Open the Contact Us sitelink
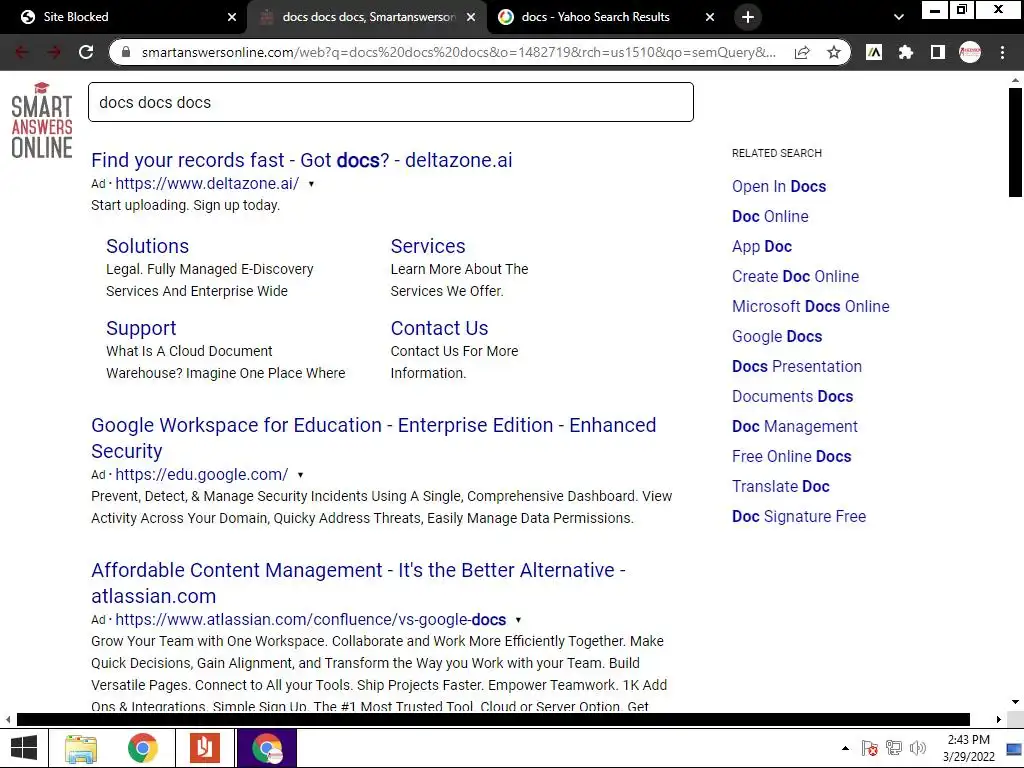The height and width of the screenshot is (768, 1024). click(x=440, y=328)
